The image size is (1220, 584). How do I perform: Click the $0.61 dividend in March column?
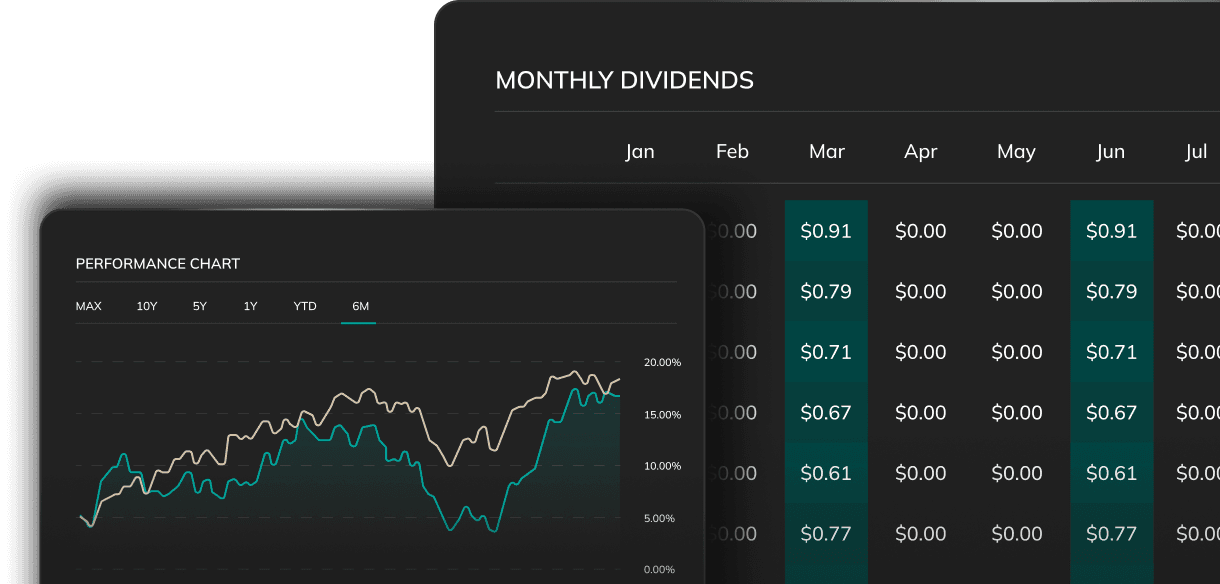click(826, 473)
